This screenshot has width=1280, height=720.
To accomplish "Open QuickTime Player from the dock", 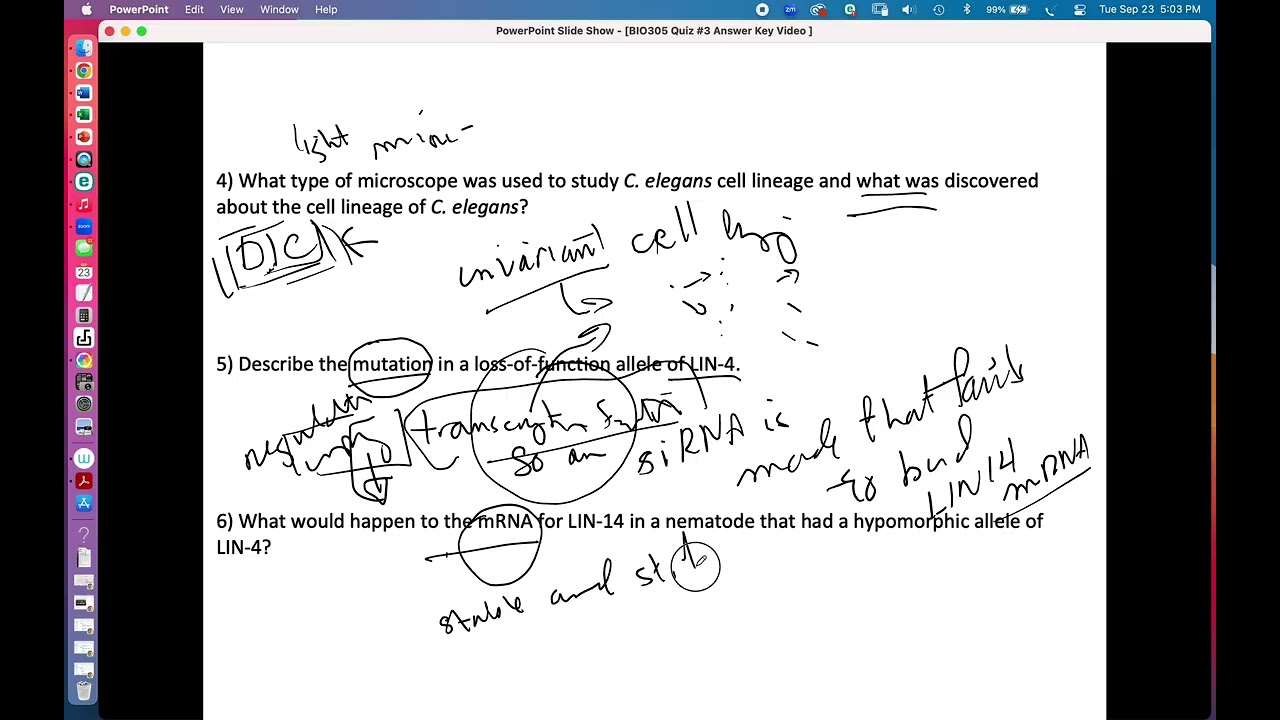I will click(84, 160).
